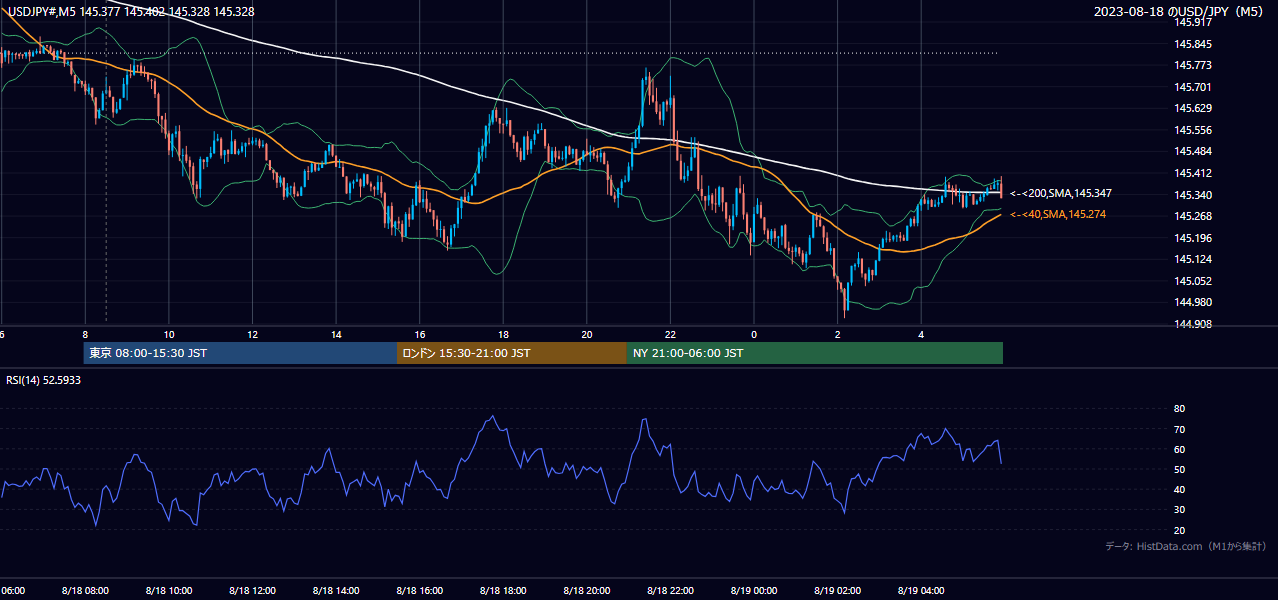Click hour label 12 on the candlestick time axis
This screenshot has height=600, width=1278.
pos(253,334)
